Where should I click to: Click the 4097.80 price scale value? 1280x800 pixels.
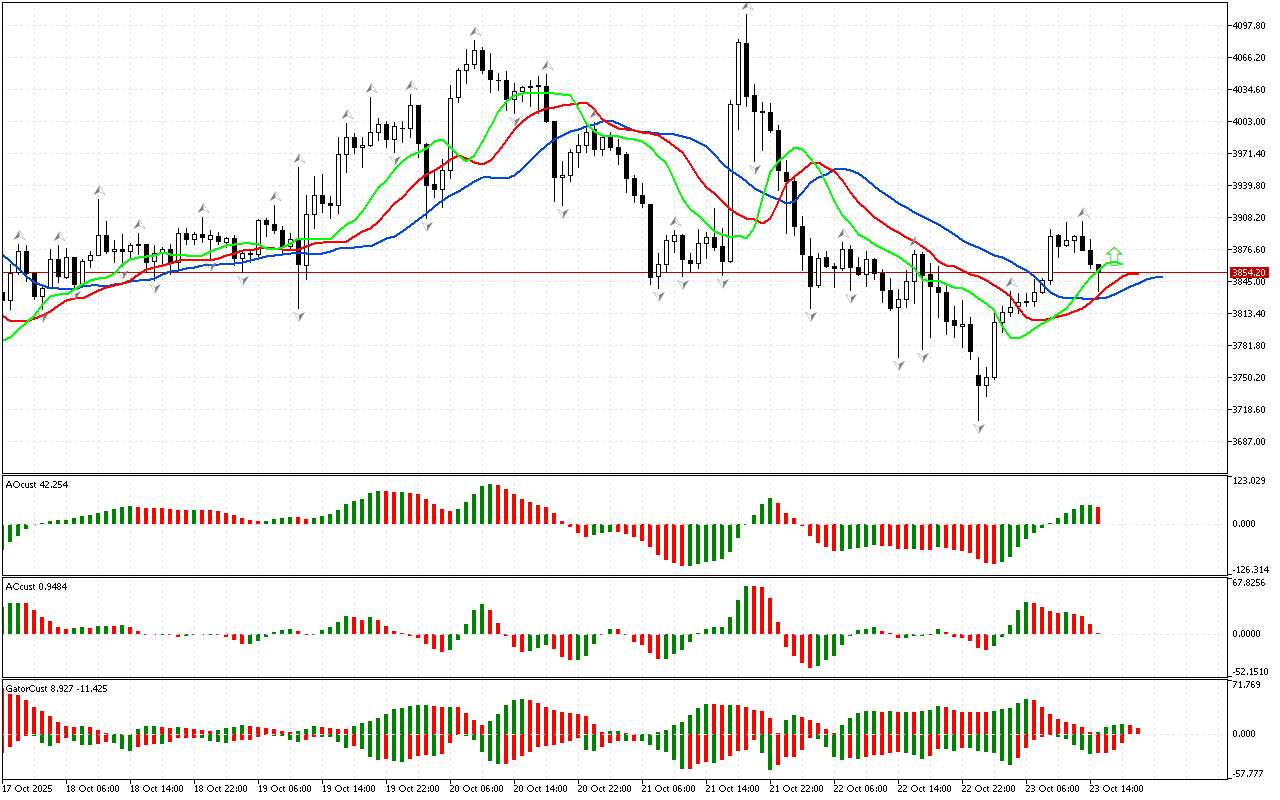coord(1250,26)
